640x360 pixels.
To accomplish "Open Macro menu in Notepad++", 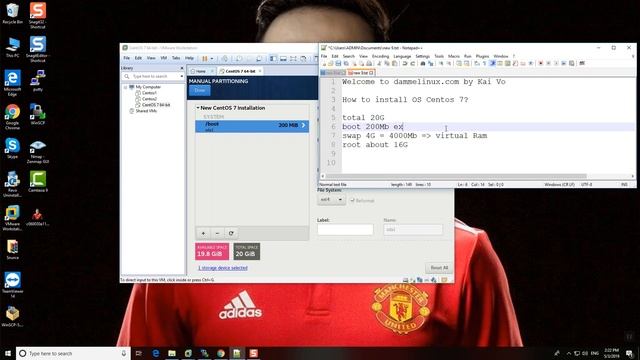I will coord(454,56).
